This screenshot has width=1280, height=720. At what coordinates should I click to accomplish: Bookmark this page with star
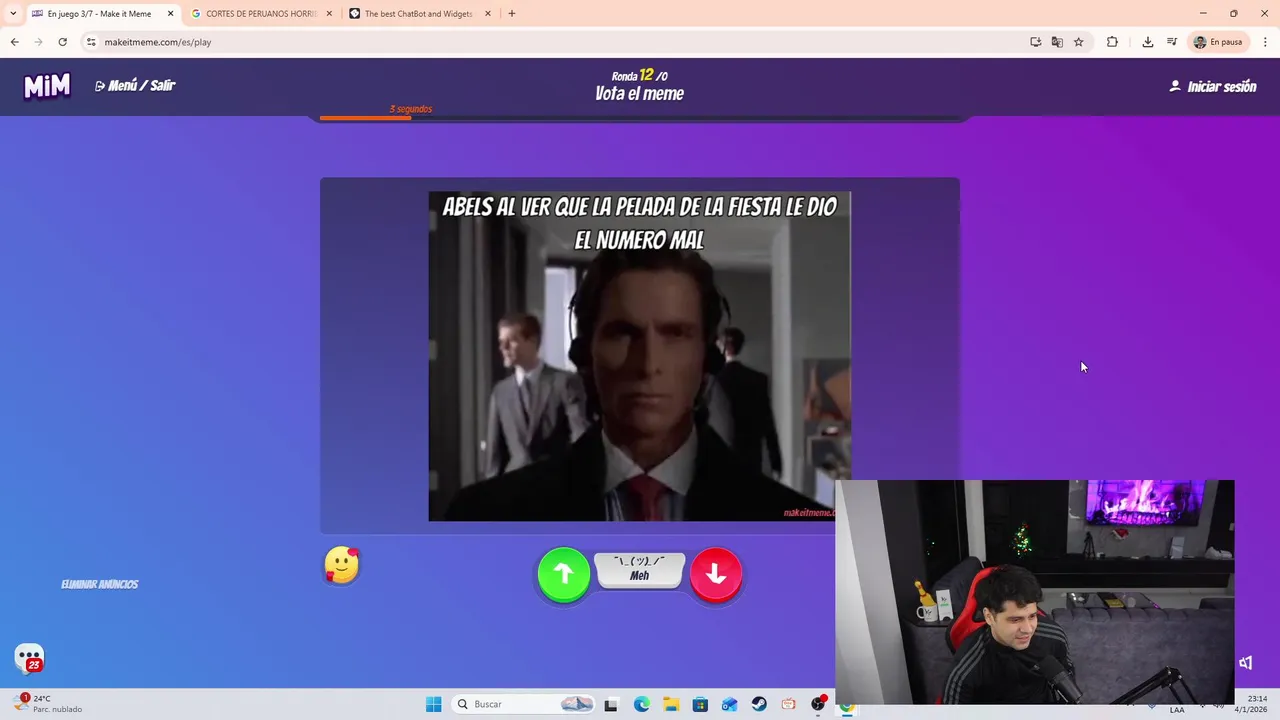click(x=1079, y=42)
